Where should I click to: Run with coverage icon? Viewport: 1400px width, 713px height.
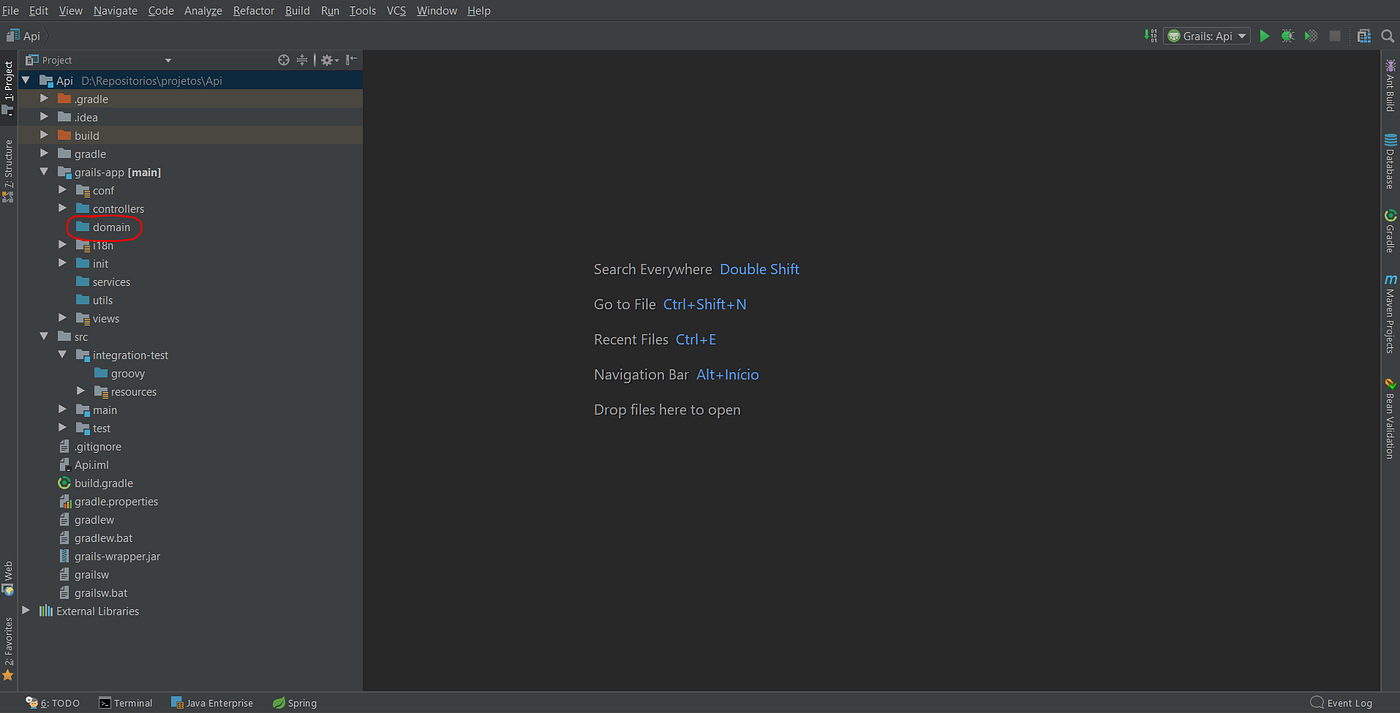click(x=1311, y=35)
